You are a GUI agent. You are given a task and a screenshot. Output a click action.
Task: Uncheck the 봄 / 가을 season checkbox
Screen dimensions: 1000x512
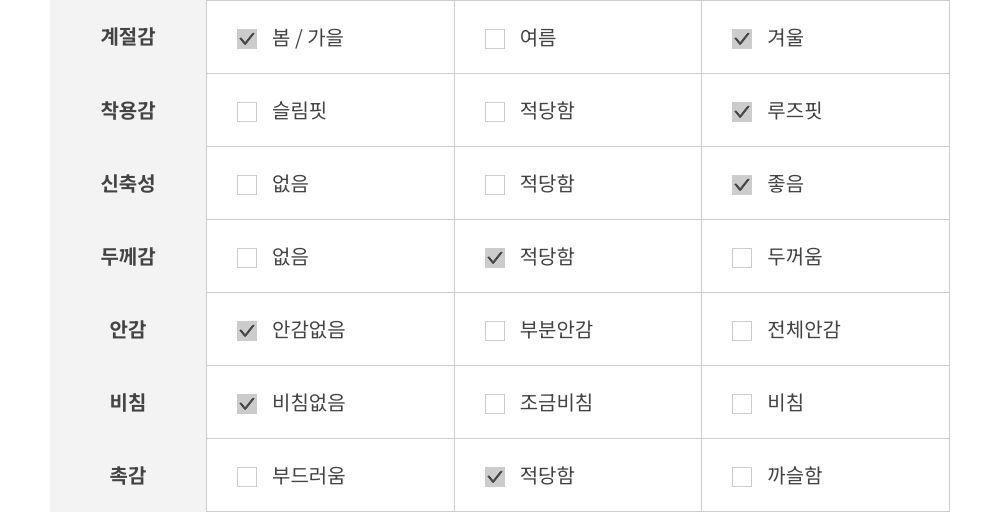[x=247, y=39]
